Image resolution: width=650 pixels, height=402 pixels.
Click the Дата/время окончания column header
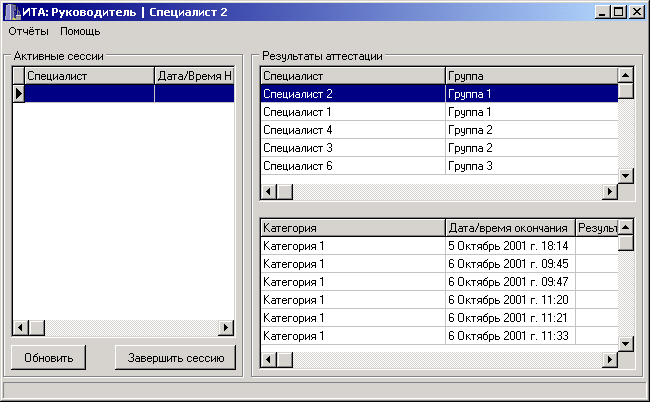[x=510, y=228]
